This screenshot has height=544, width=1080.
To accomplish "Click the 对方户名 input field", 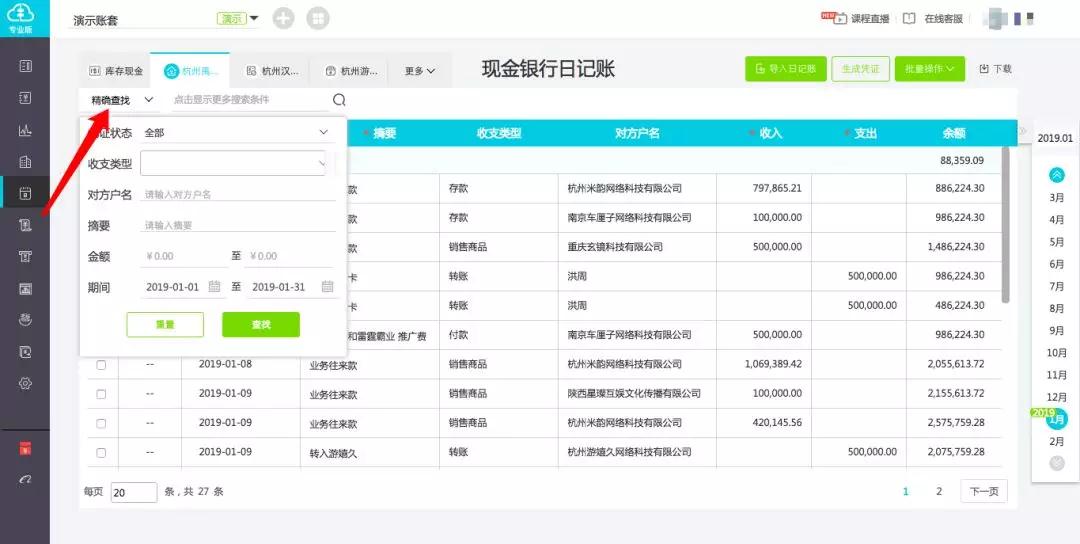I will pos(238,195).
